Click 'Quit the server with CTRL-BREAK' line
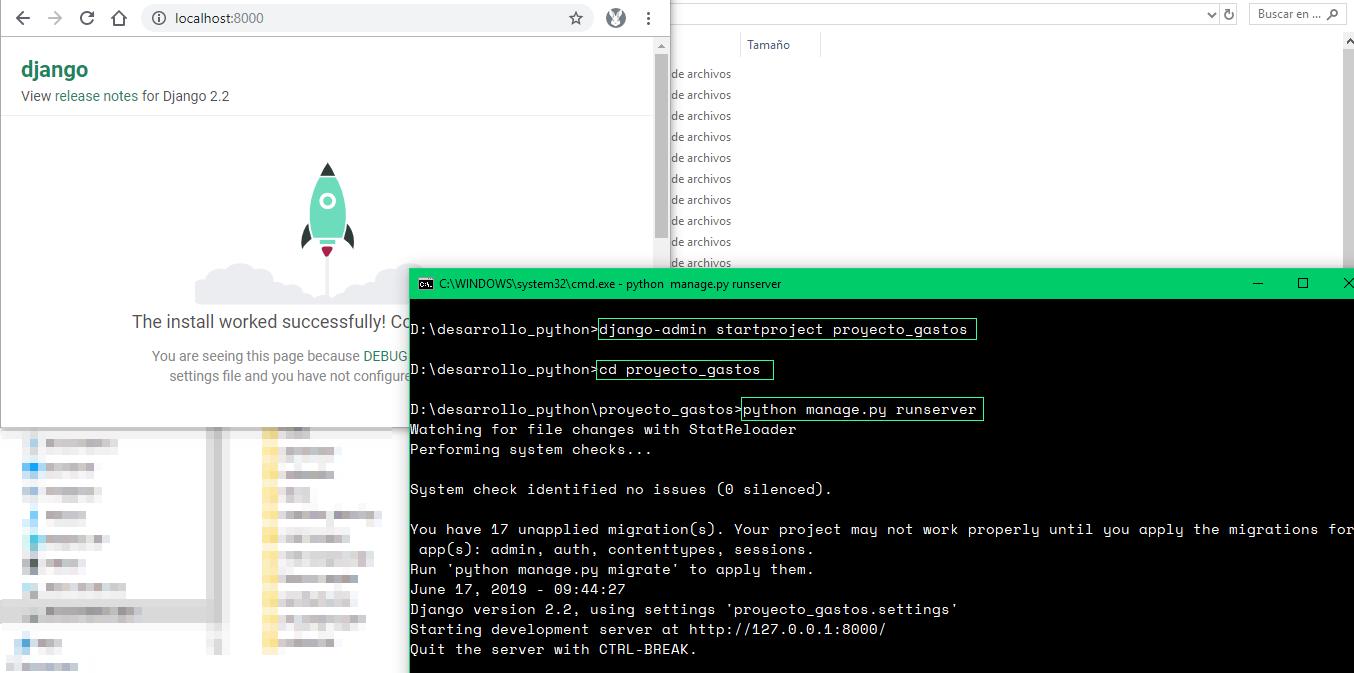The image size is (1354, 673). 553,649
